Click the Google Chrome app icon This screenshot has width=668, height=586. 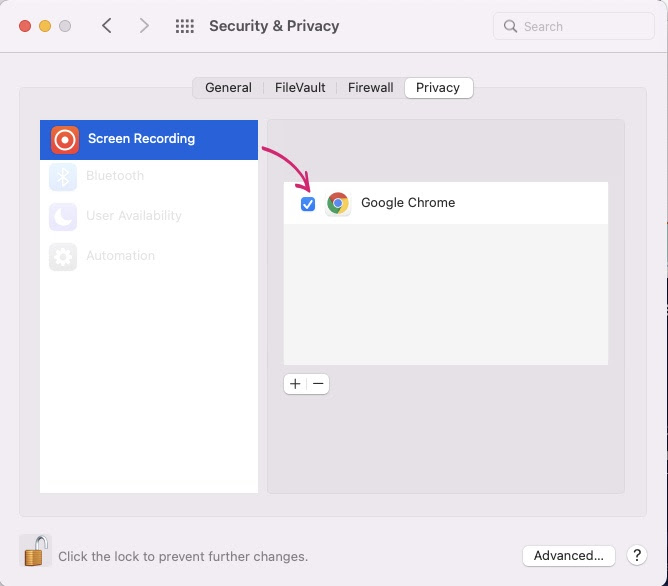pos(338,204)
